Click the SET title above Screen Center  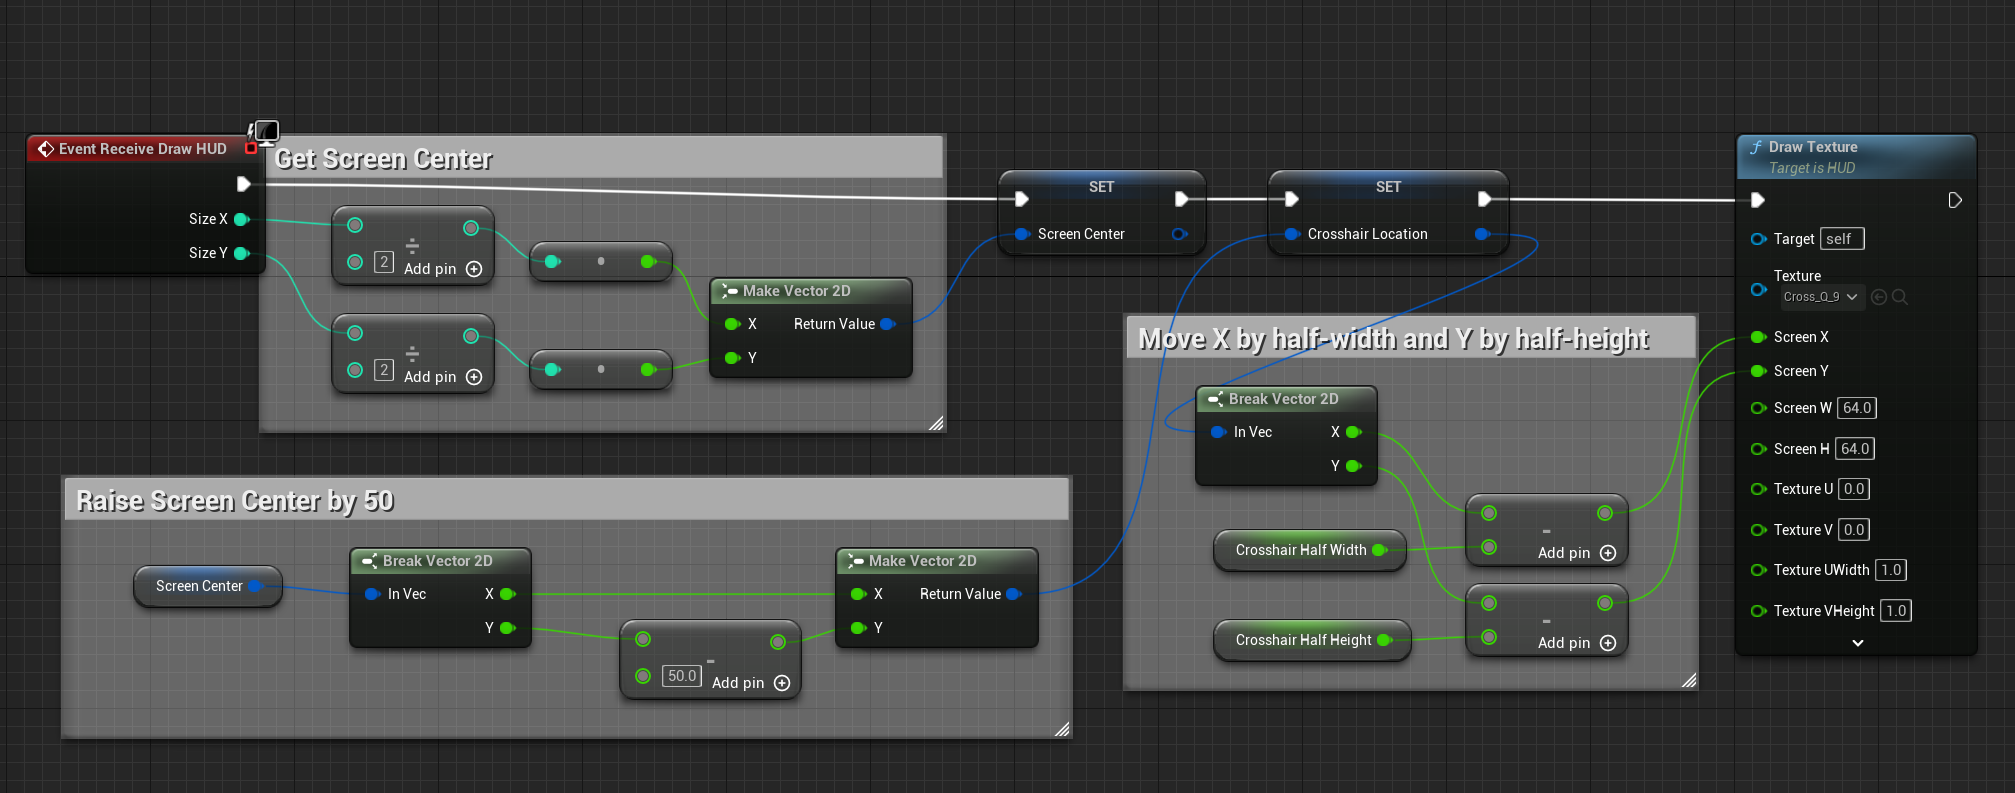point(1101,187)
